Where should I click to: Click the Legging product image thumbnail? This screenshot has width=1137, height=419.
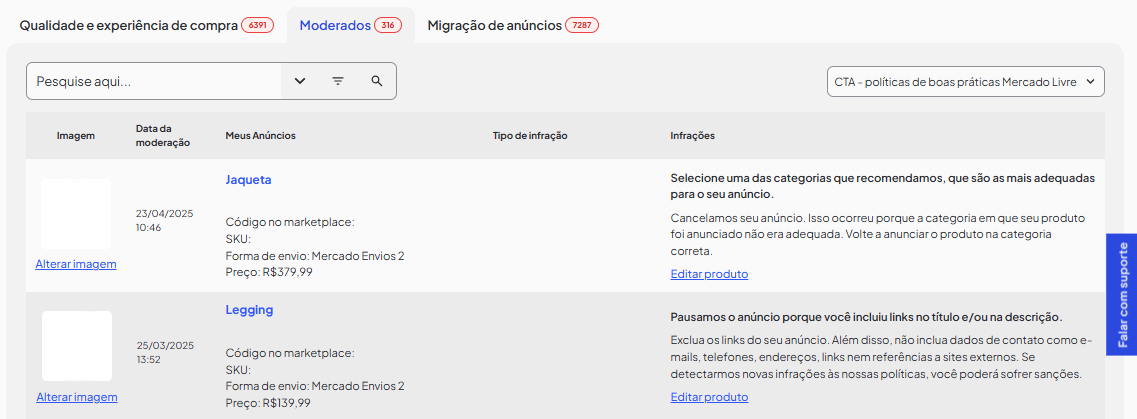click(77, 346)
